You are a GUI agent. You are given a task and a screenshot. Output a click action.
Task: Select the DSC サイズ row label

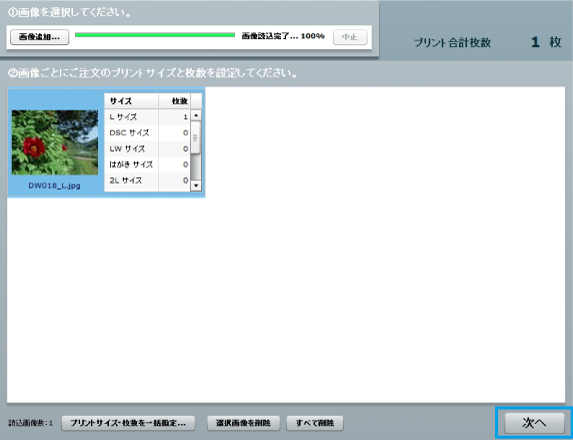click(x=129, y=133)
